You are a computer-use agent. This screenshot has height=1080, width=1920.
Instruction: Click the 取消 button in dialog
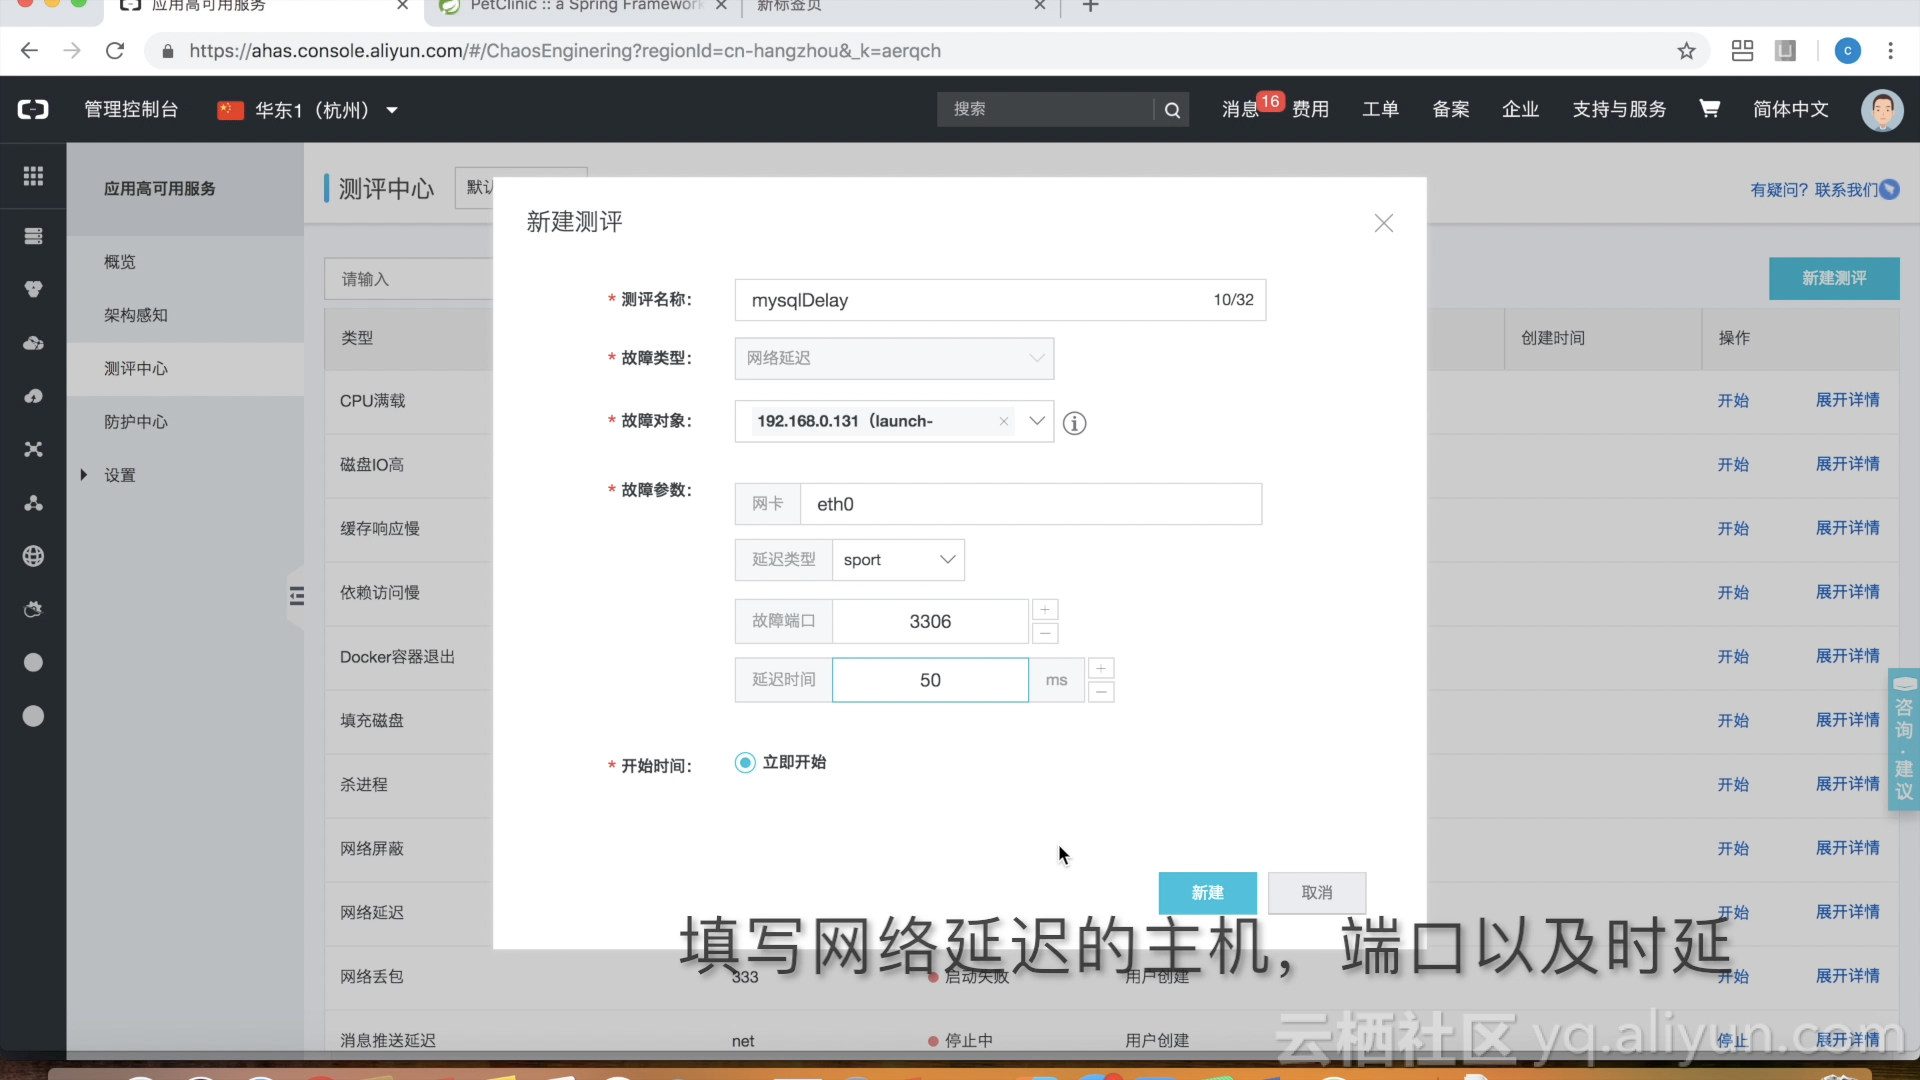click(1316, 893)
